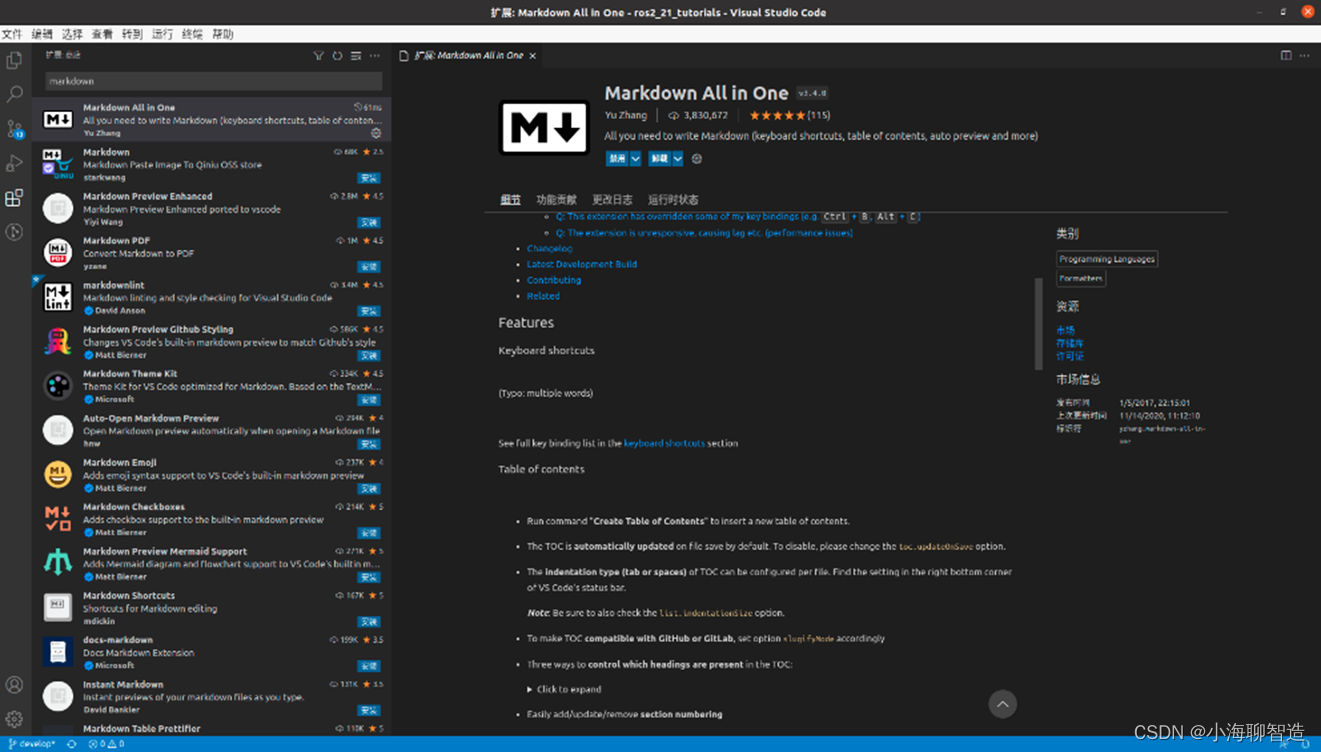
Task: Select Instant Markdown in results list
Action: tap(211, 697)
